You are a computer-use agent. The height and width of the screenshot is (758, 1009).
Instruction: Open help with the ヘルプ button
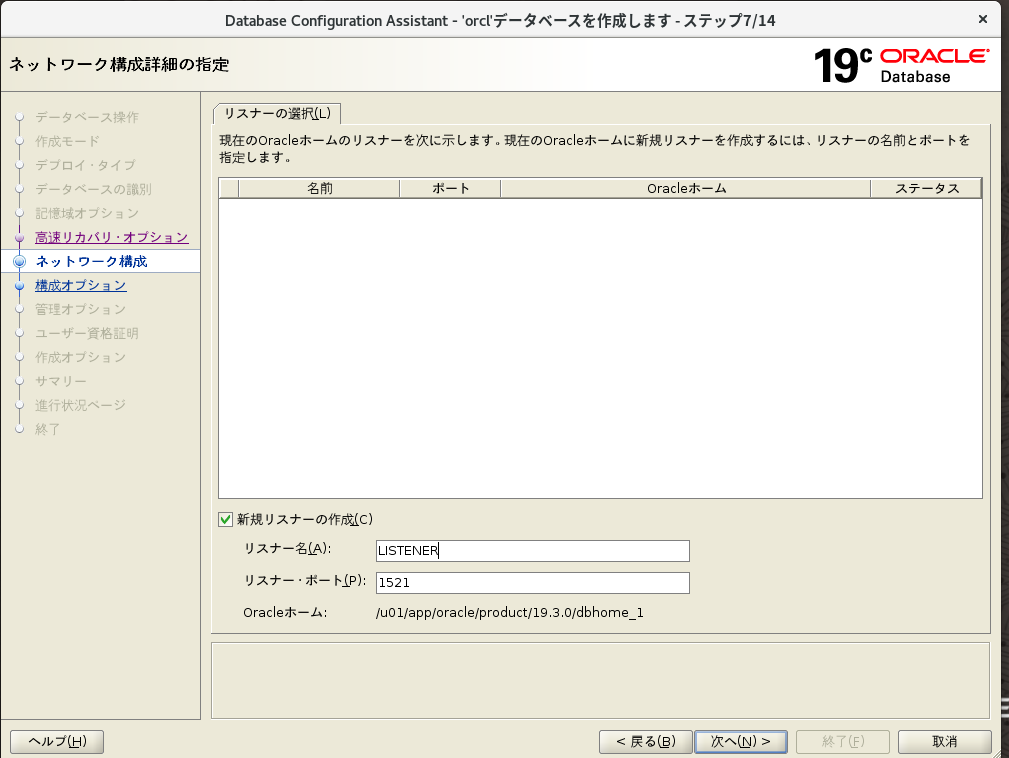(x=57, y=741)
